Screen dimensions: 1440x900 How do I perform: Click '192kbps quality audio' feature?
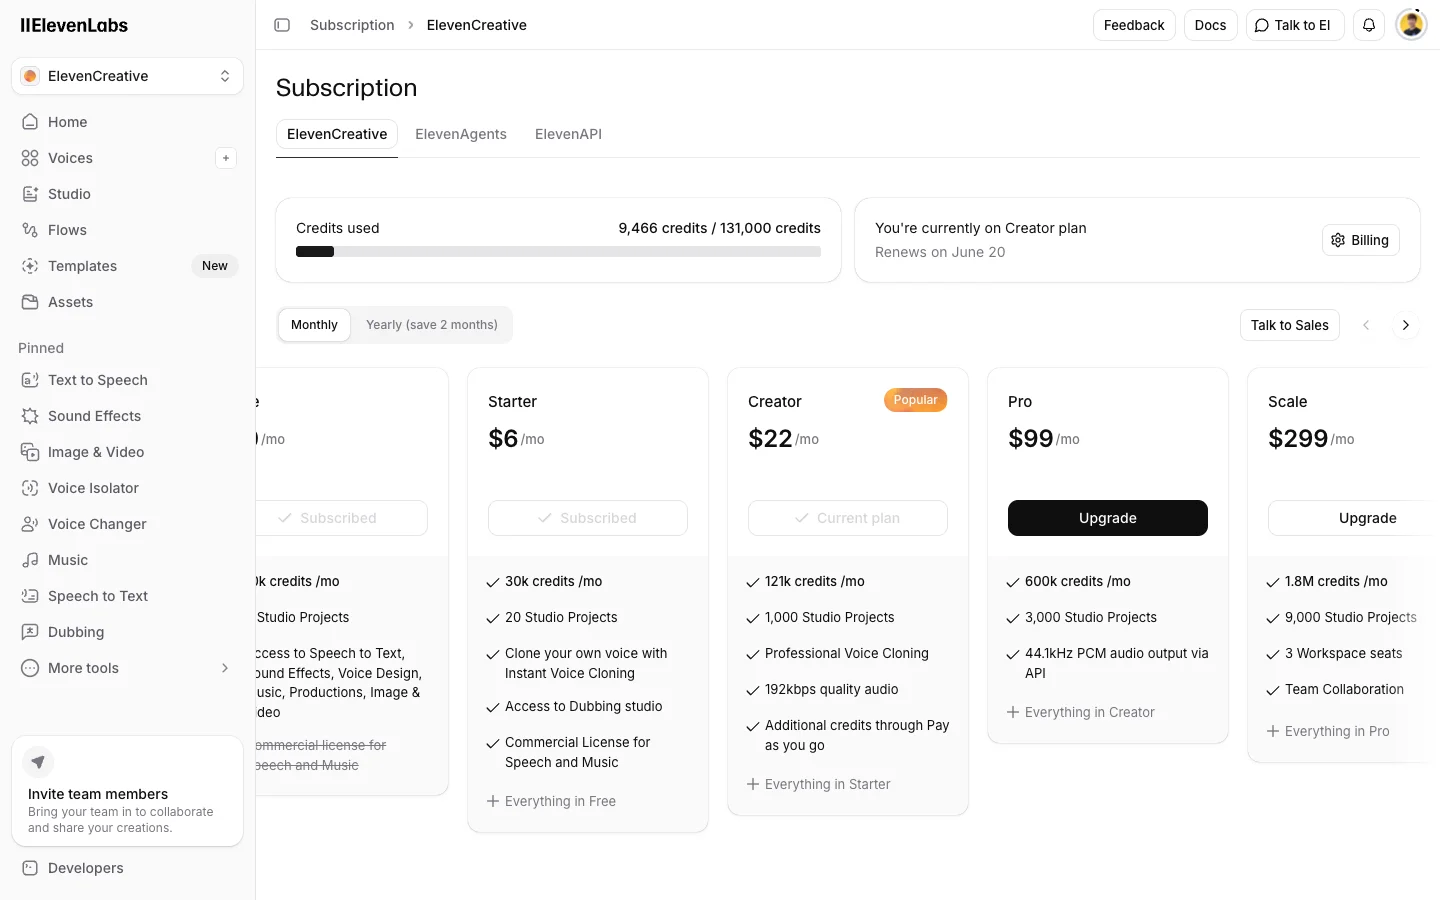pyautogui.click(x=832, y=689)
